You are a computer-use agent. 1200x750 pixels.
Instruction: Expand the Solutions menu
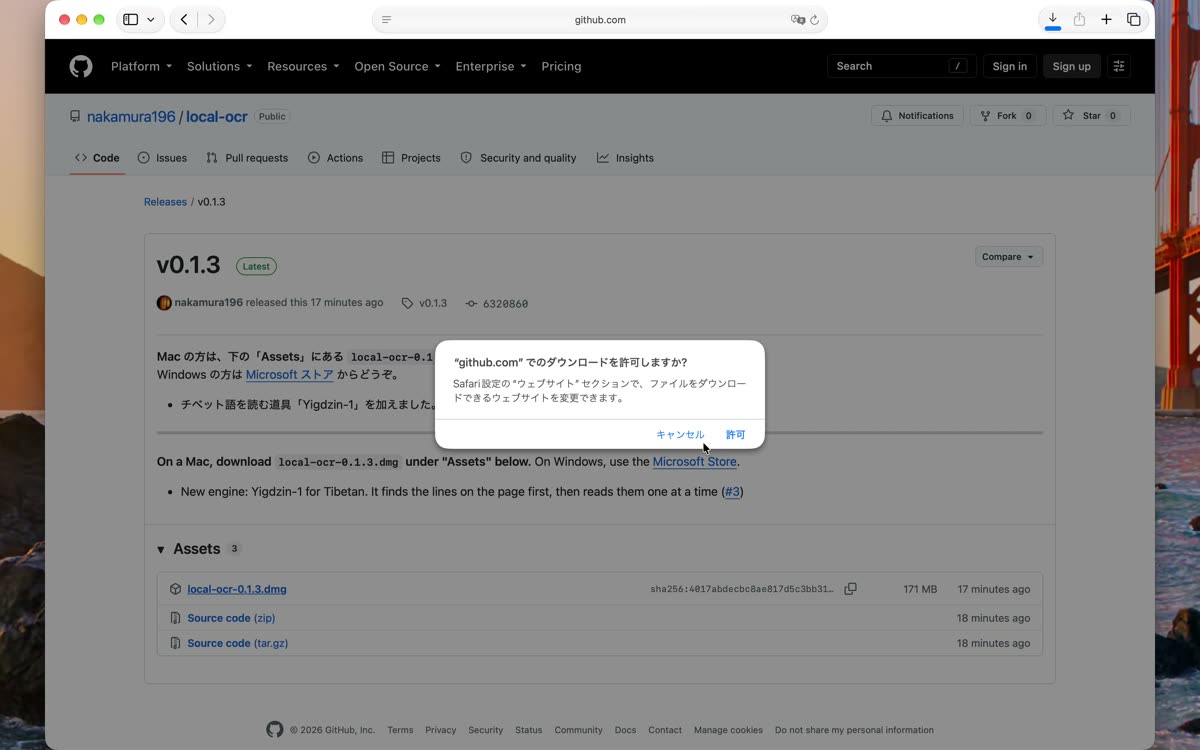click(219, 66)
